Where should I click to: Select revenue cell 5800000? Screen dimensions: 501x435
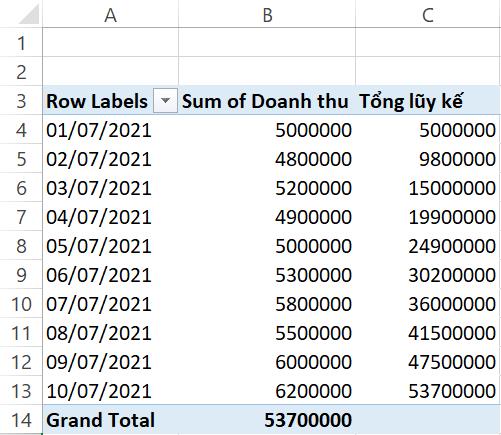(x=267, y=304)
